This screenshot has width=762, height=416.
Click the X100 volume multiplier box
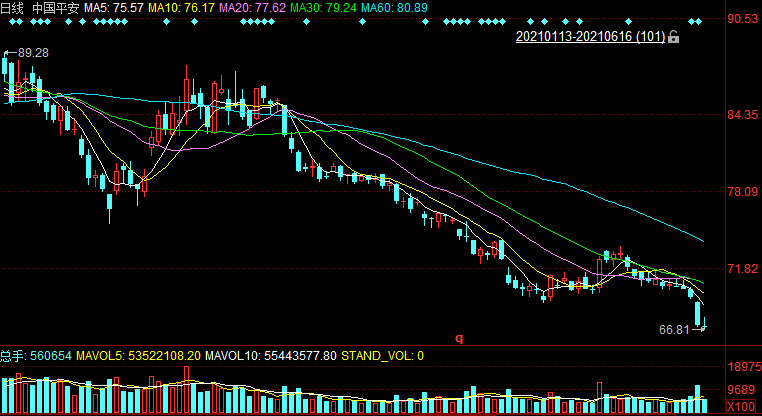point(742,407)
